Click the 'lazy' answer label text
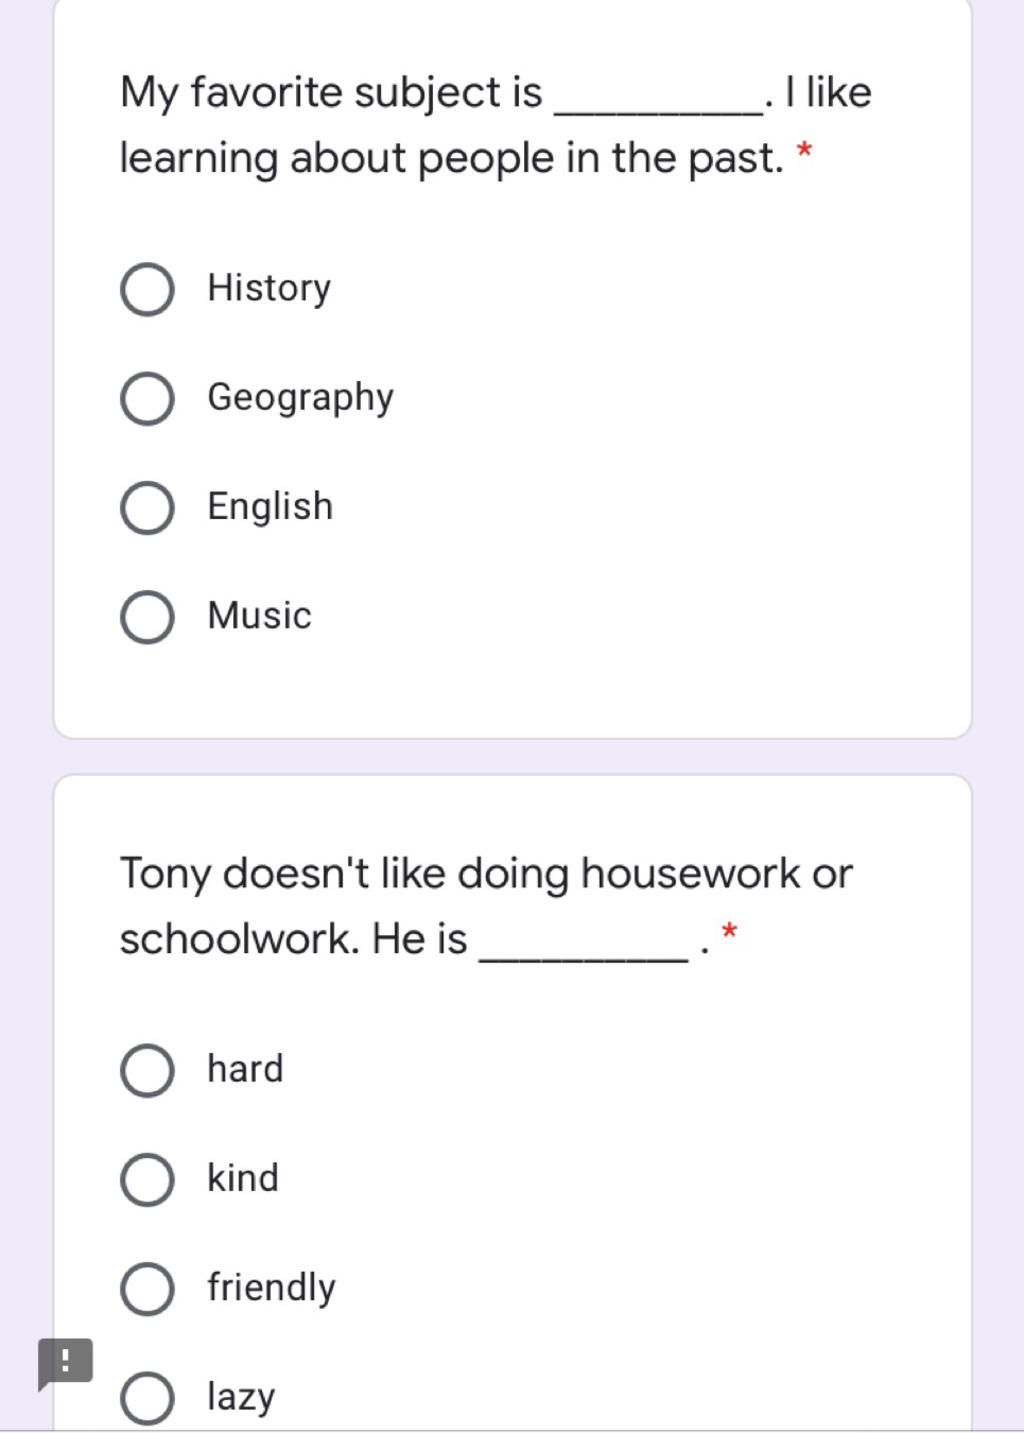1024x1433 pixels. tap(241, 1396)
